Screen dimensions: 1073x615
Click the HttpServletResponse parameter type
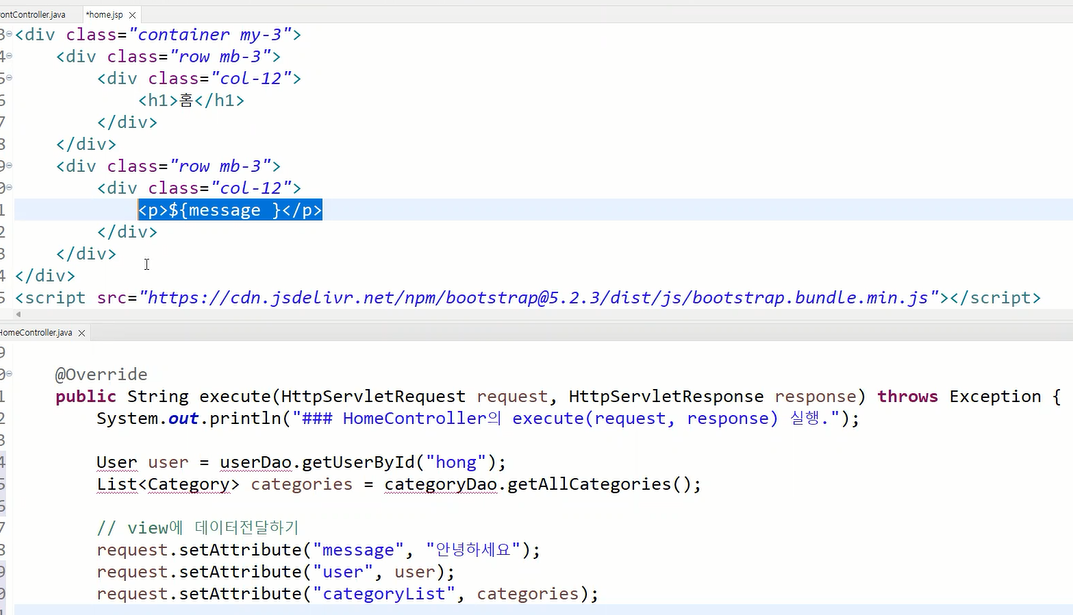pyautogui.click(x=666, y=396)
